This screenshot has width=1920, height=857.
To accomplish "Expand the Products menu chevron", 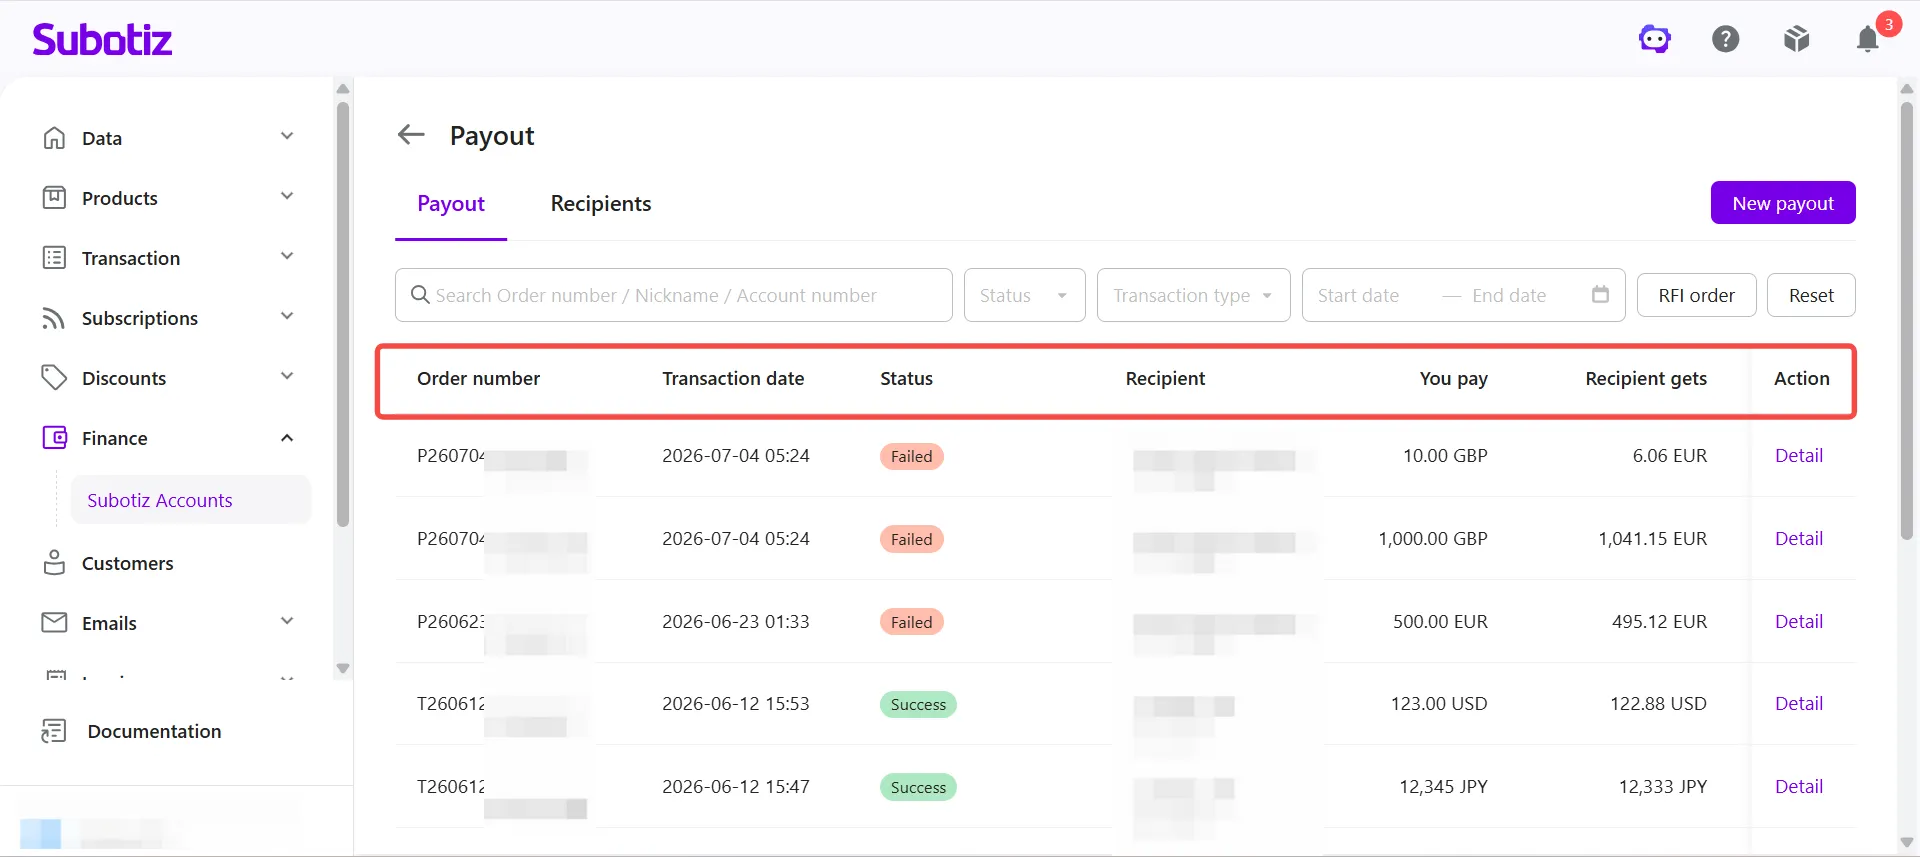I will (x=287, y=197).
